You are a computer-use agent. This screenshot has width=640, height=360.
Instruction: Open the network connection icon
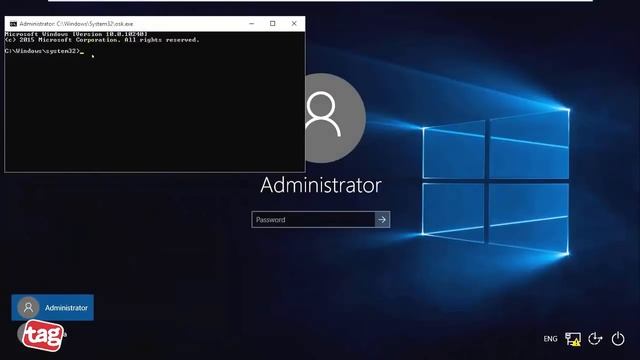click(x=573, y=339)
